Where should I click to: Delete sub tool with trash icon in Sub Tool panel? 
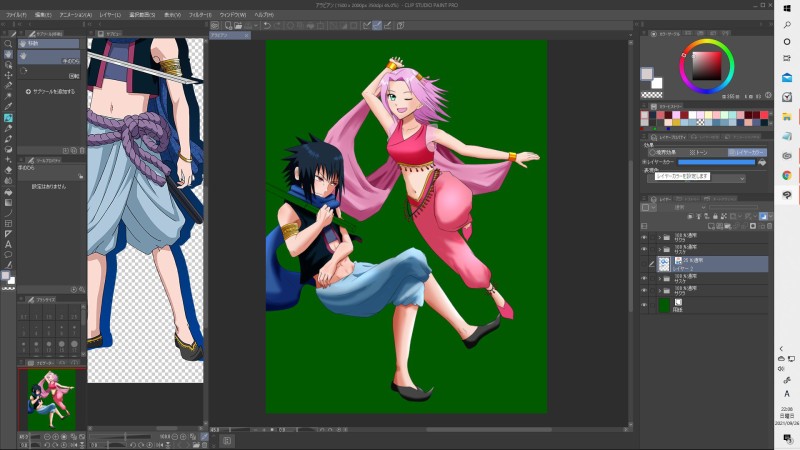(x=82, y=151)
